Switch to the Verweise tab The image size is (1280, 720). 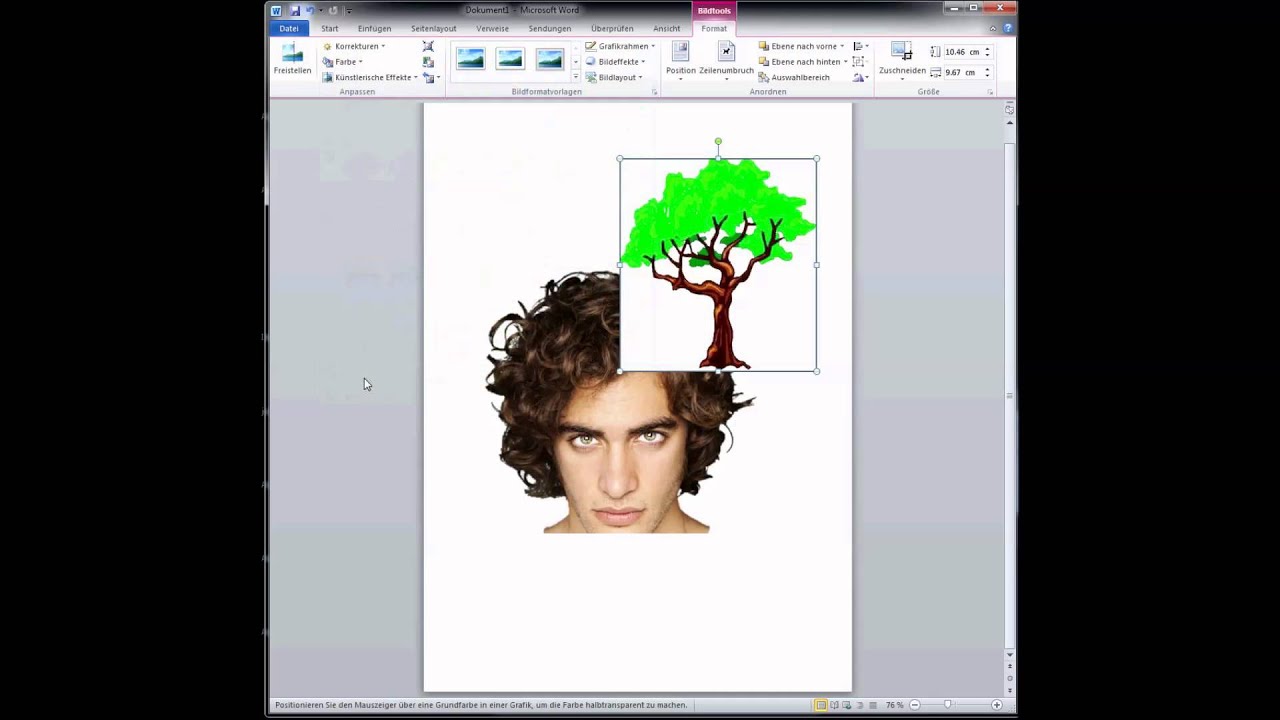tap(492, 28)
